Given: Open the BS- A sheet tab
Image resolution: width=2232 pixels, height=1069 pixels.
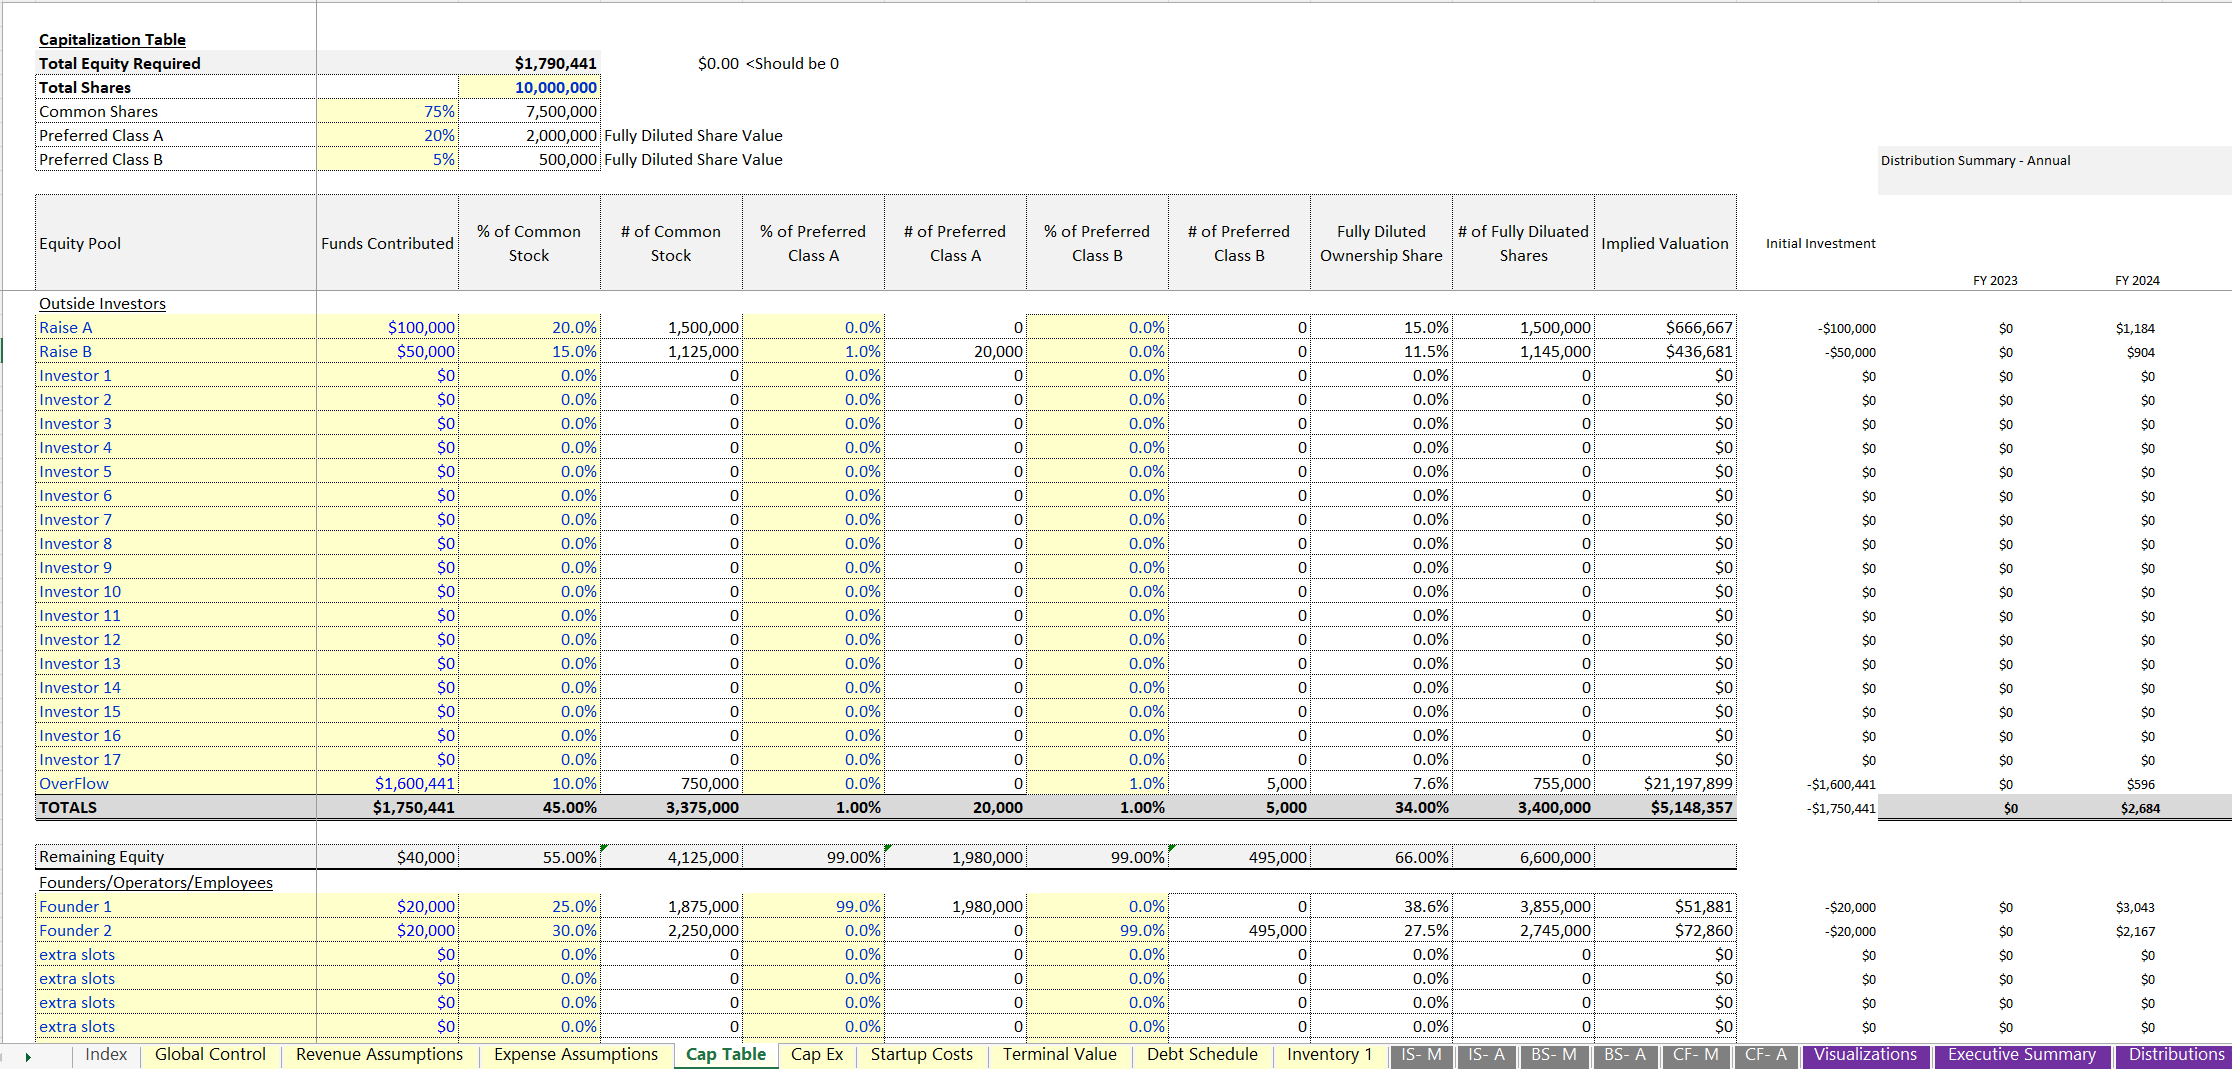Looking at the screenshot, I should (x=1625, y=1055).
